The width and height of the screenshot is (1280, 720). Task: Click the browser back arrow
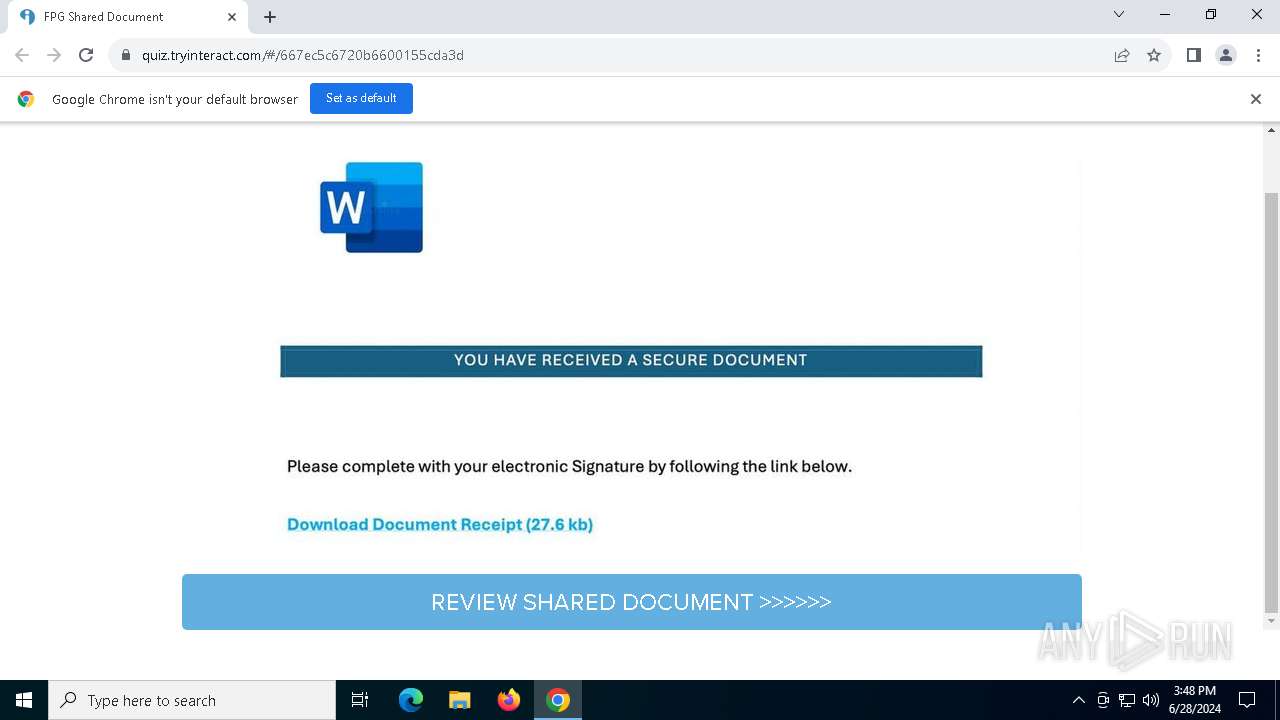pyautogui.click(x=22, y=55)
